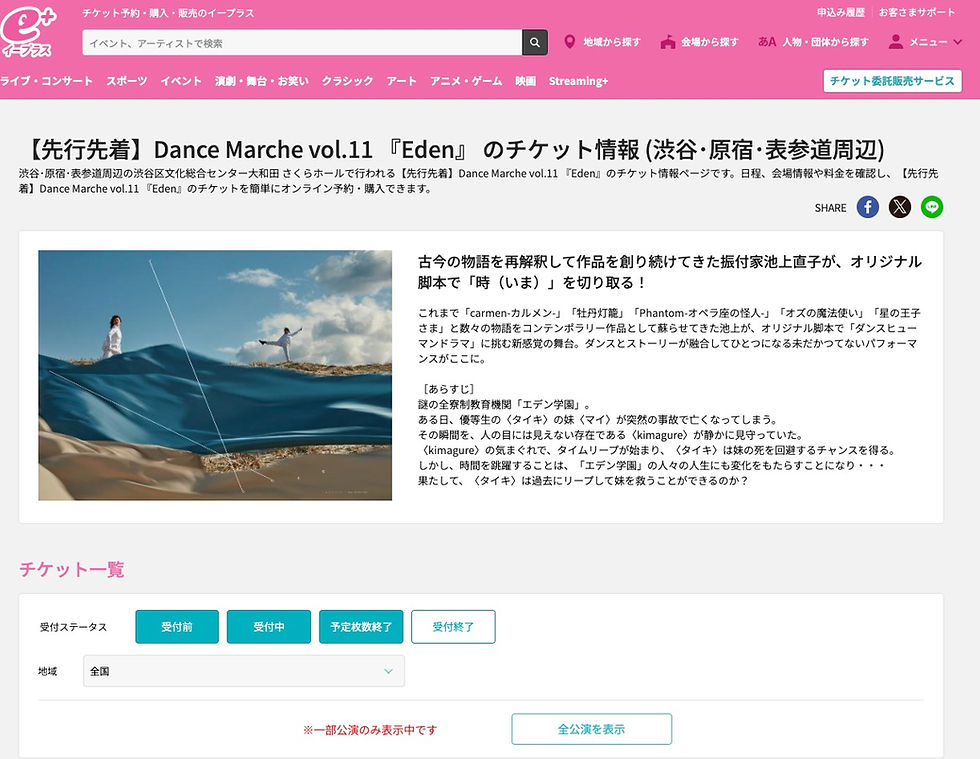Share the page on X
Screen dimensions: 980x759
(900, 207)
